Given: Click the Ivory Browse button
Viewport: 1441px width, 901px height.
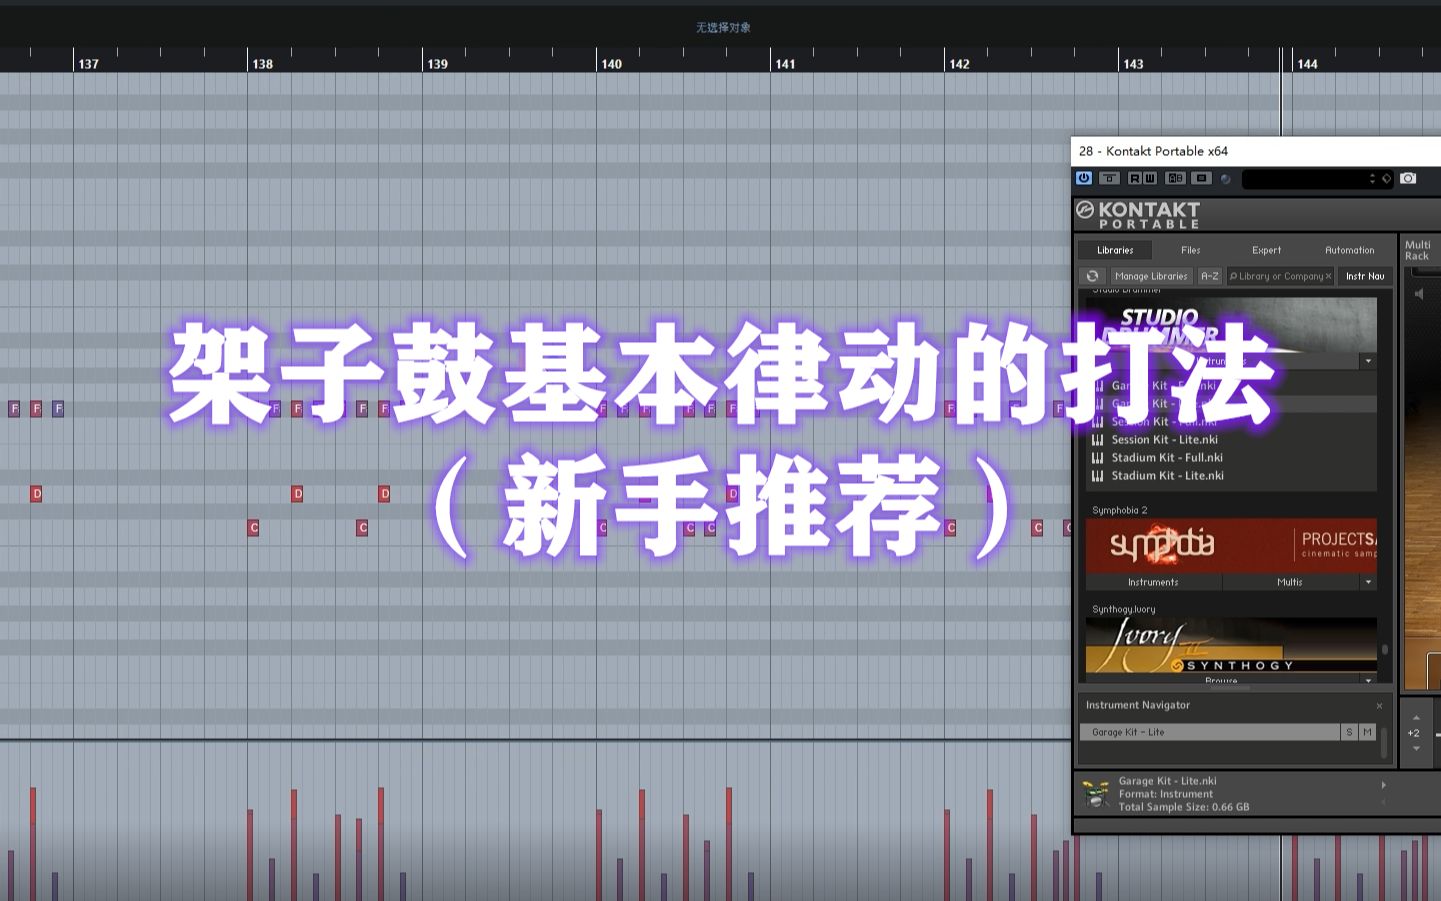Looking at the screenshot, I should pyautogui.click(x=1221, y=680).
